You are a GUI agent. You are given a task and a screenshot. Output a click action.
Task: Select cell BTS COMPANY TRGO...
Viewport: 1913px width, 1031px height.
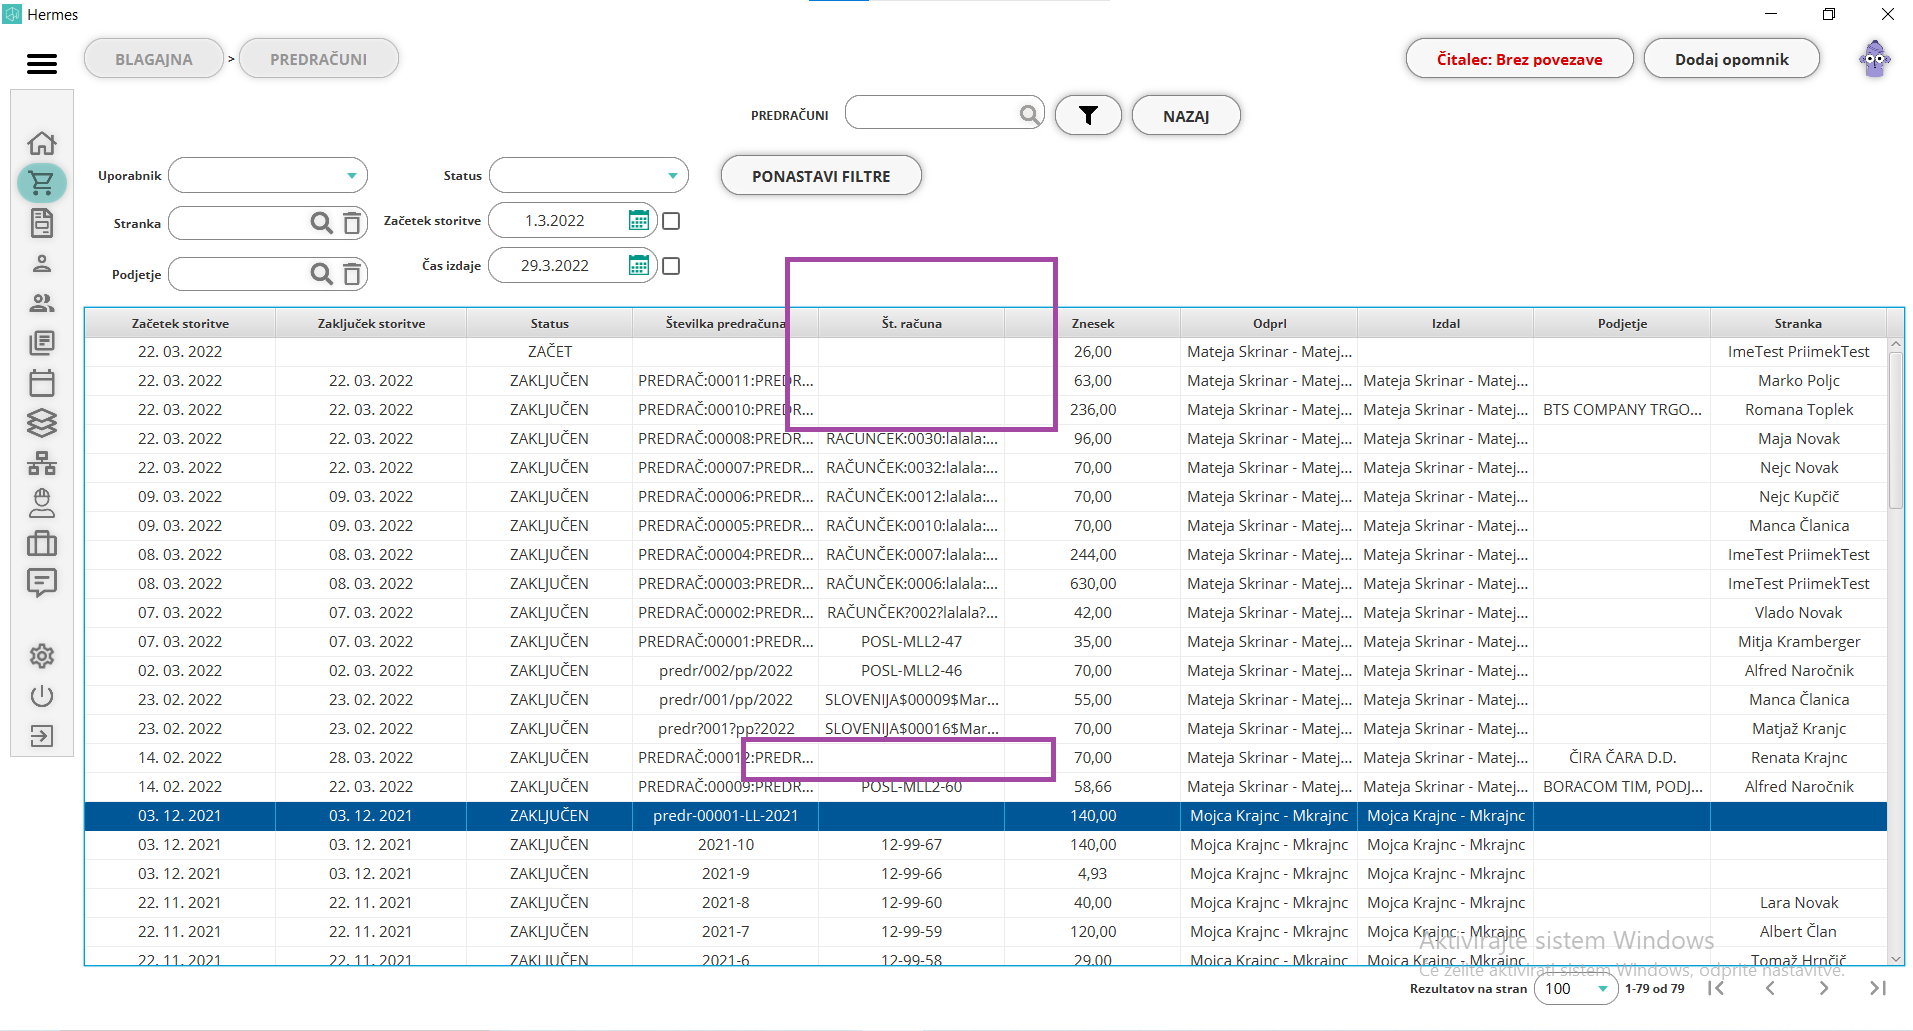click(x=1622, y=410)
